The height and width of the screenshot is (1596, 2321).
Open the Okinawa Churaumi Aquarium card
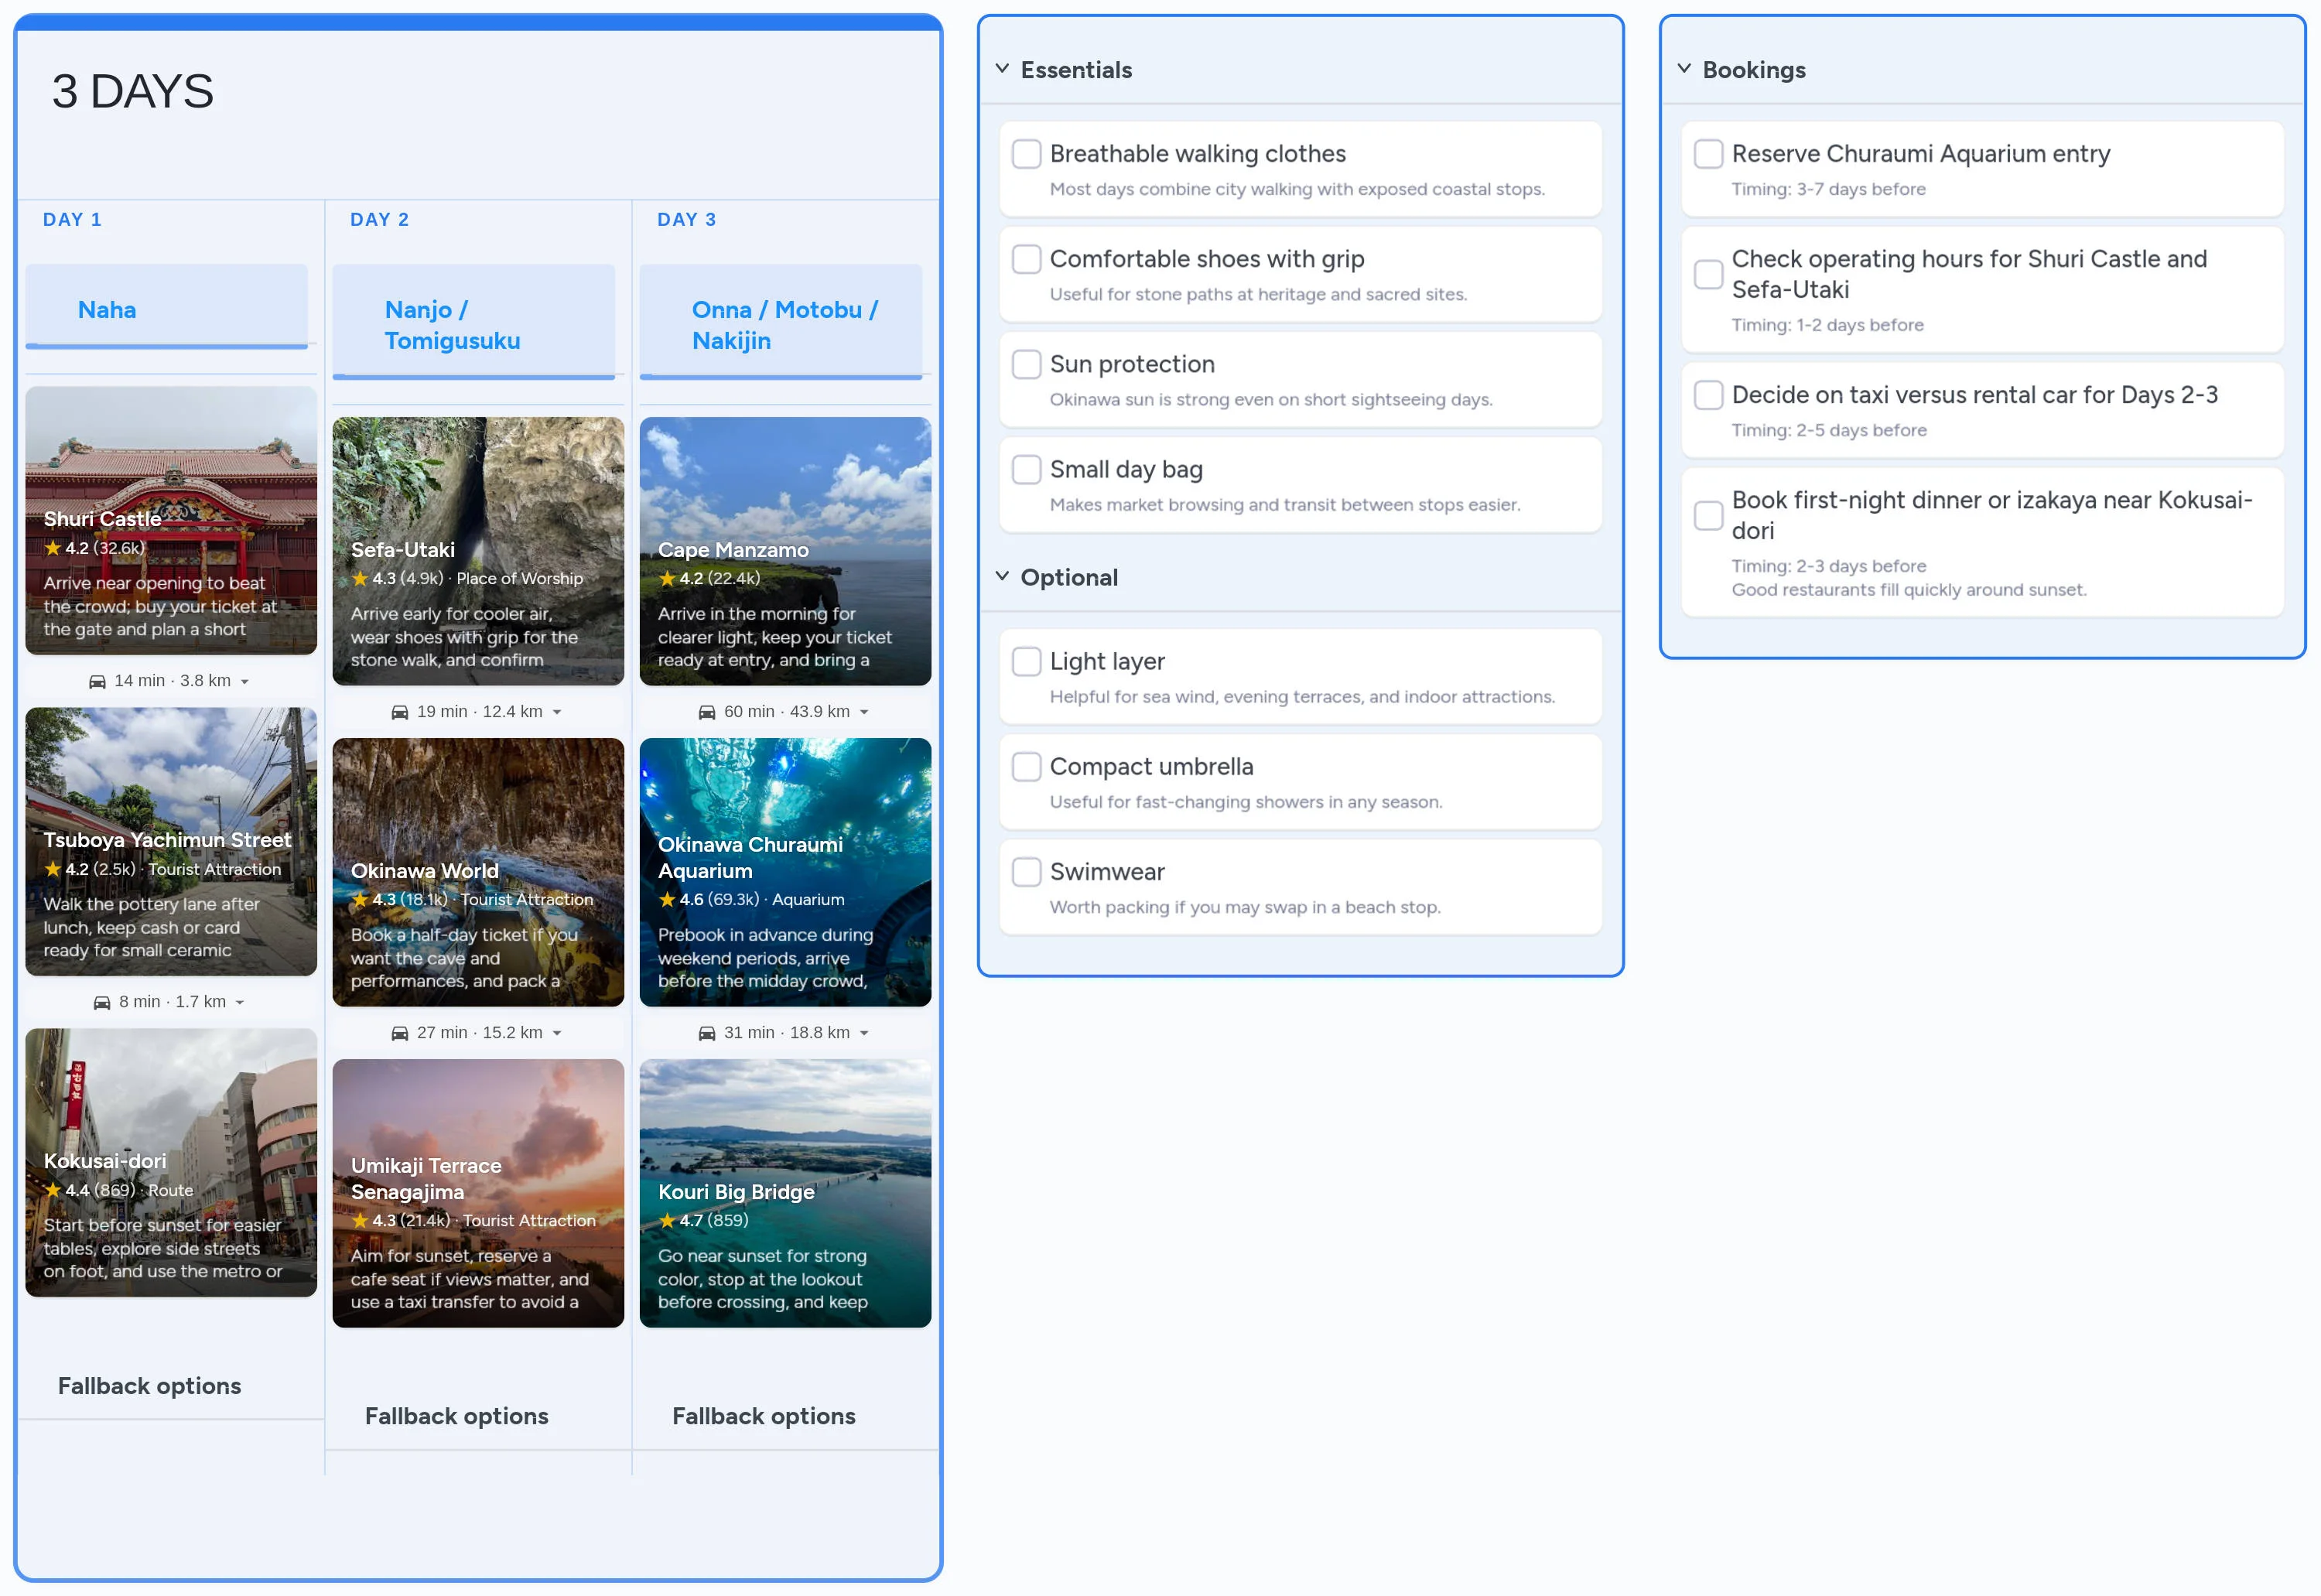click(785, 872)
